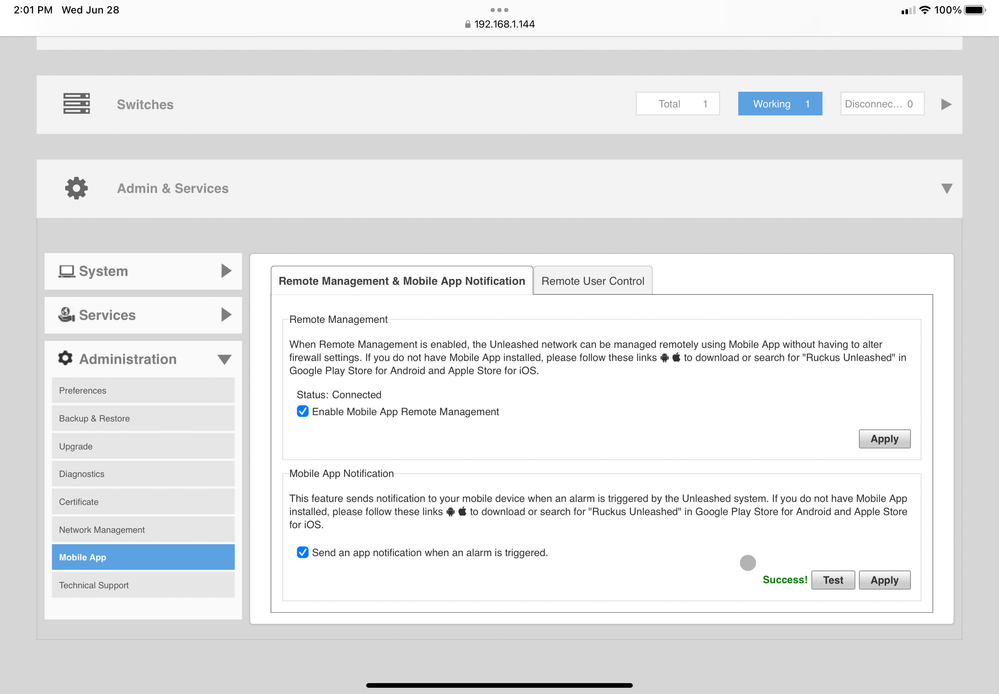Apply the Remote Management settings
The image size is (999, 694).
click(884, 439)
